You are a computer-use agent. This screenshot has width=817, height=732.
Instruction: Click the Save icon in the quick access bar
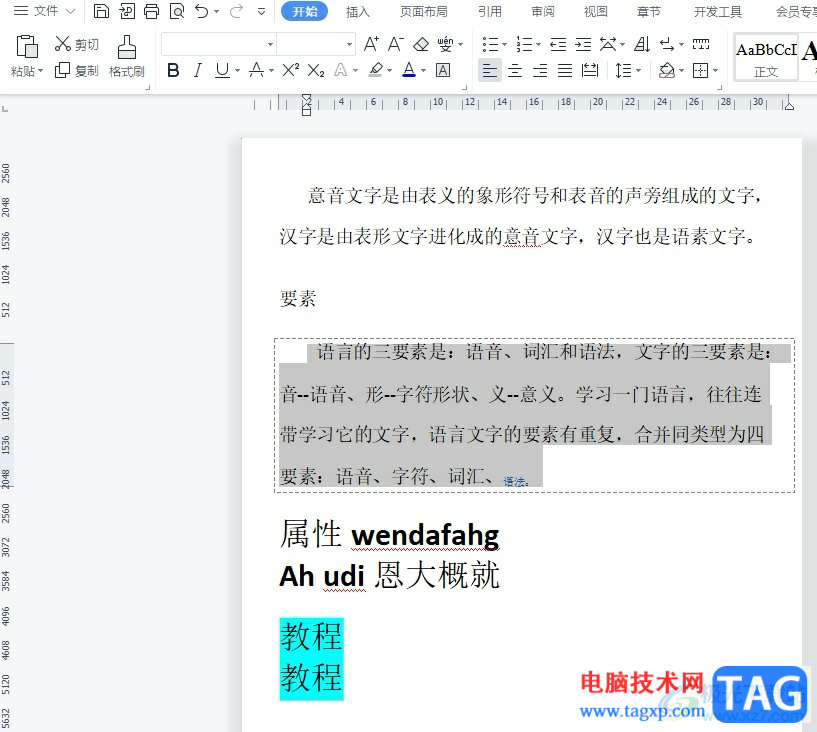click(101, 11)
